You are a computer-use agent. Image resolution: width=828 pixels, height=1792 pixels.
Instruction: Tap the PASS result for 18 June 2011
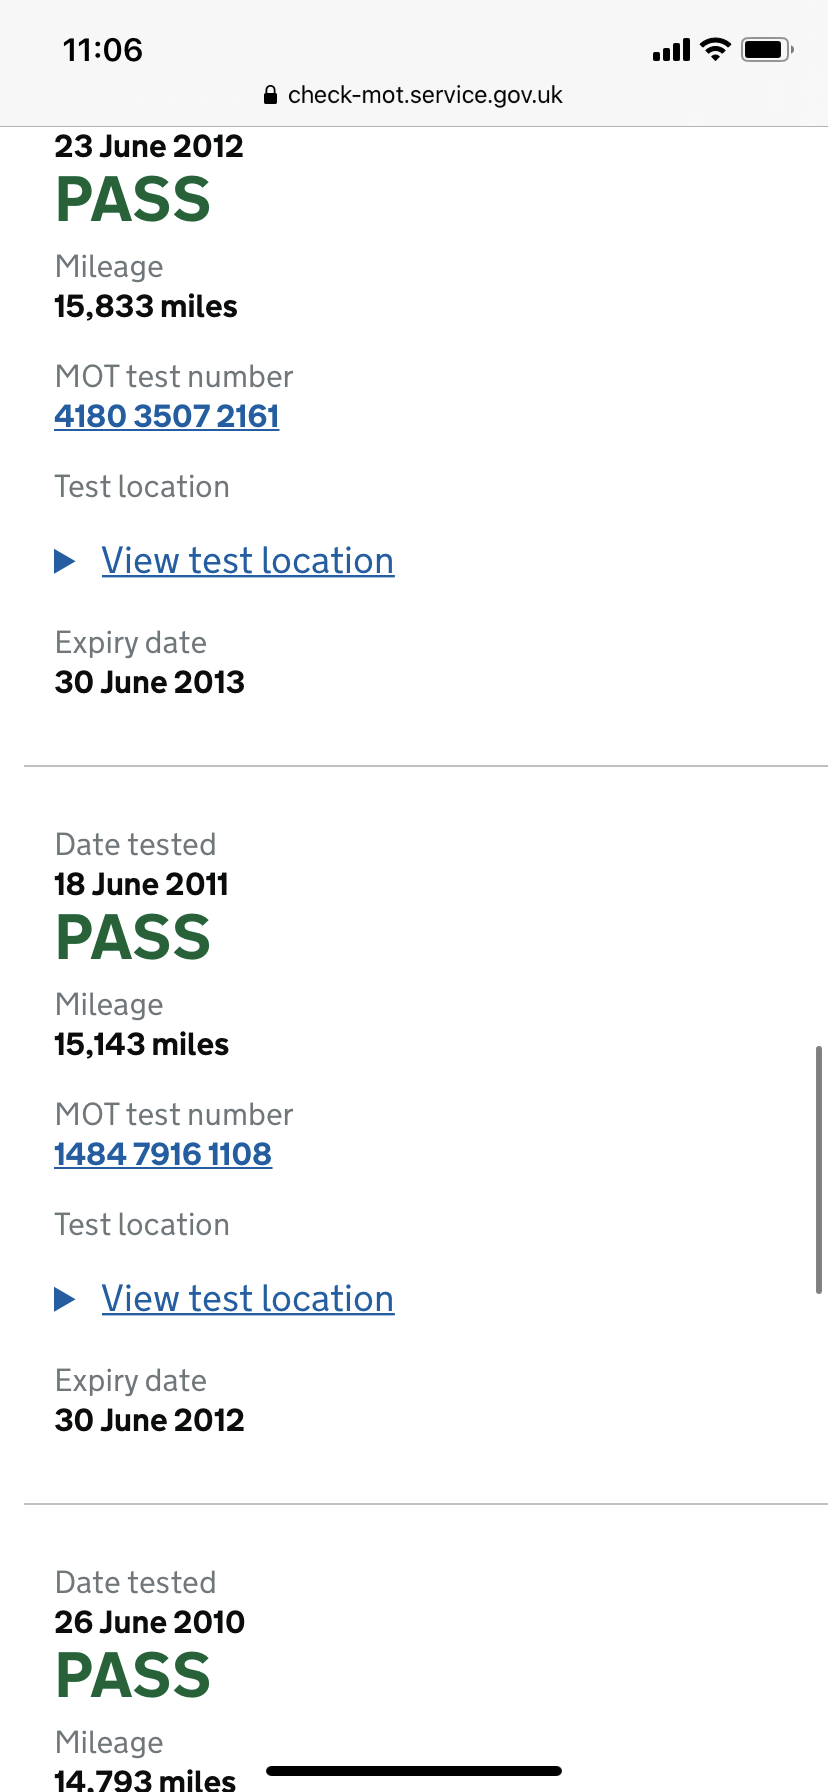click(133, 938)
